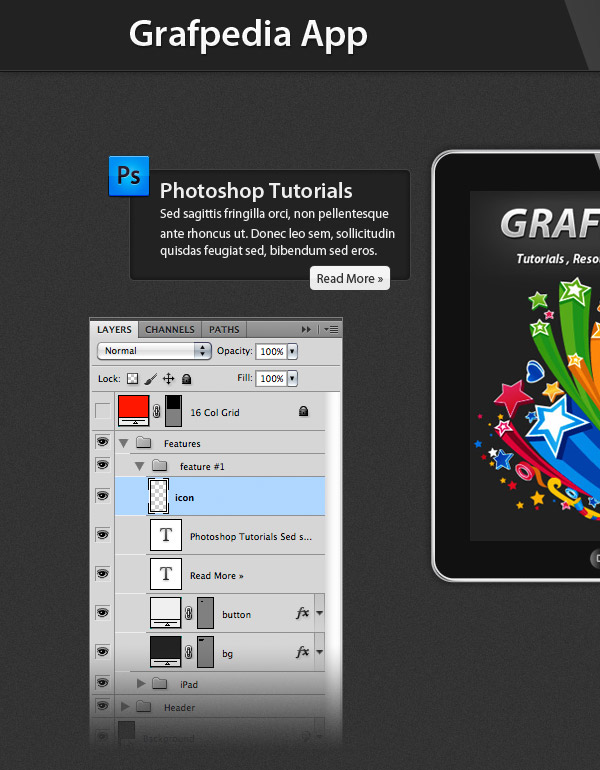Click the lock all padlock icon
This screenshot has height=770, width=600.
(x=186, y=379)
